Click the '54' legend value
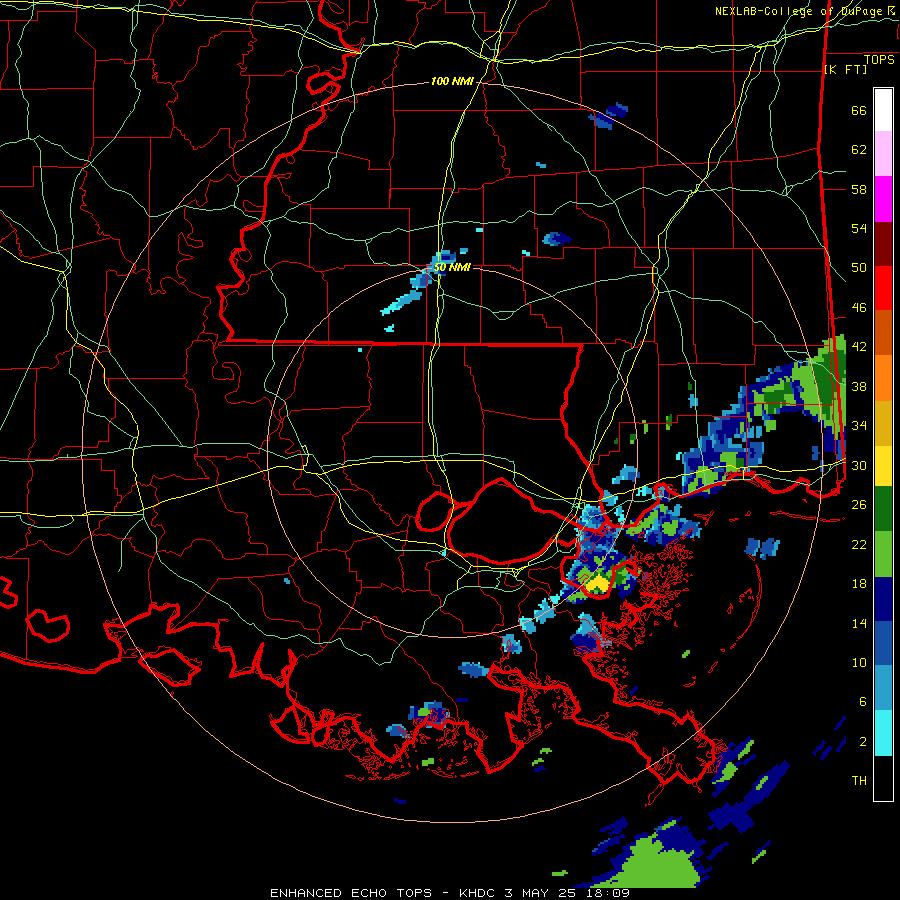 [x=859, y=228]
